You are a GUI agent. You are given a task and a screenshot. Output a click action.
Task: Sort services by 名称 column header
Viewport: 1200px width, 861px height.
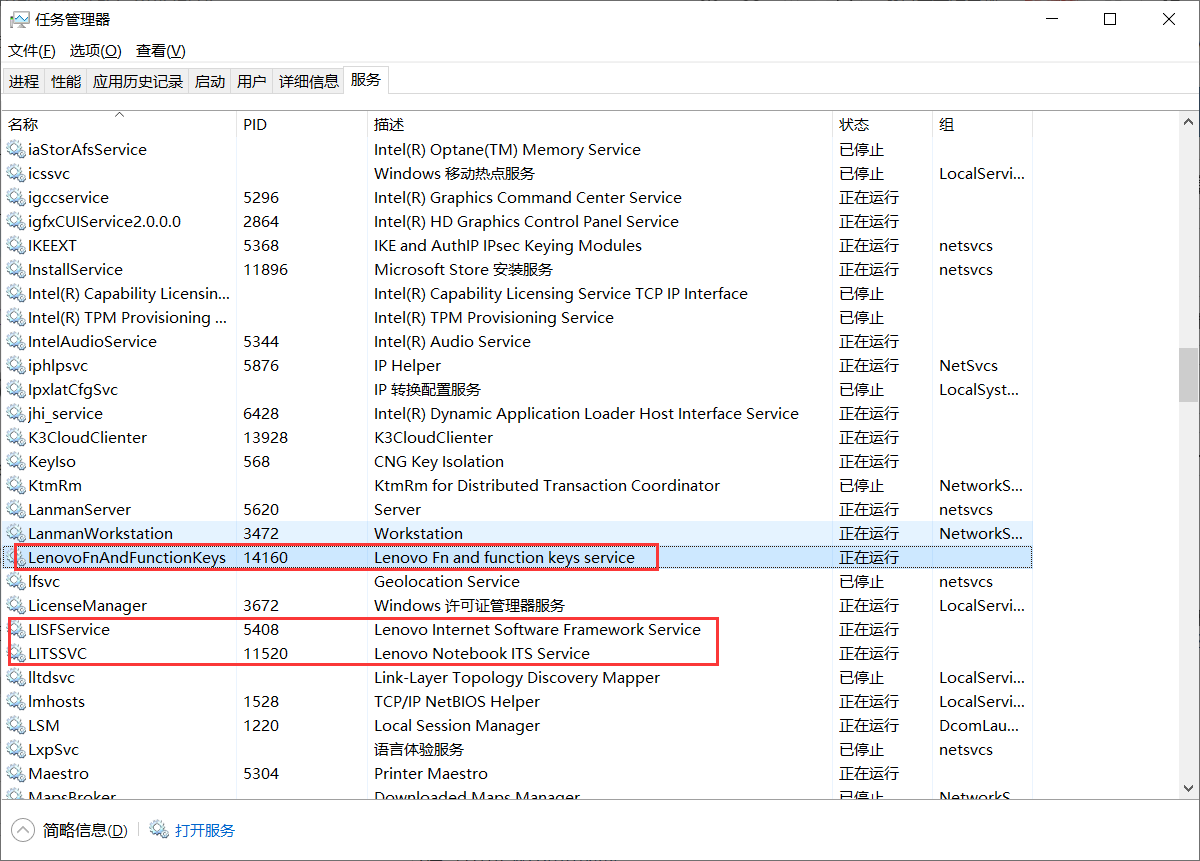pyautogui.click(x=119, y=124)
